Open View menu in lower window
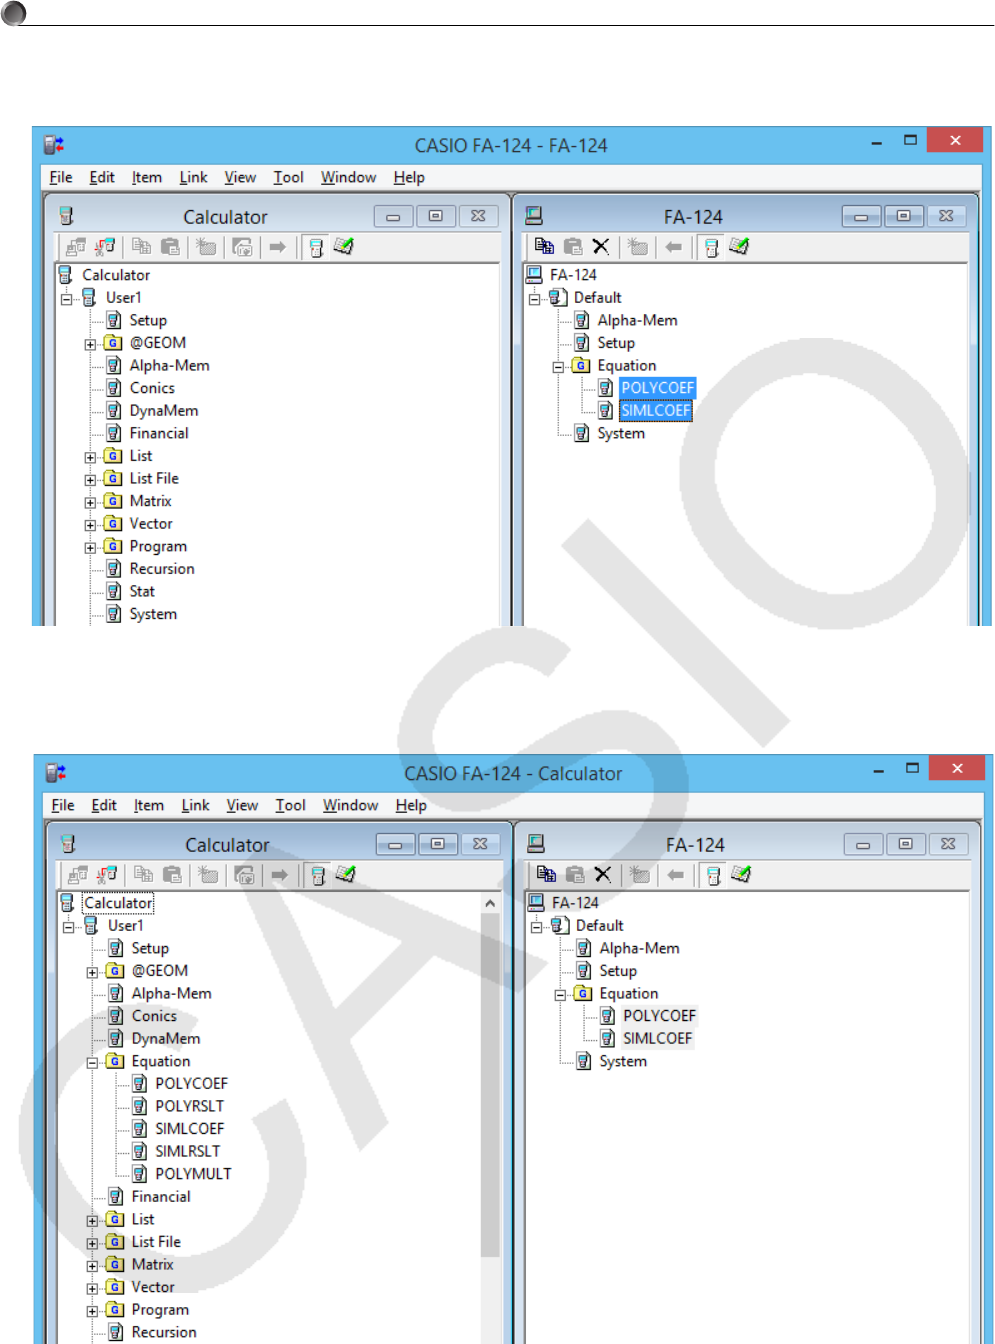The width and height of the screenshot is (995, 1344). pyautogui.click(x=242, y=805)
